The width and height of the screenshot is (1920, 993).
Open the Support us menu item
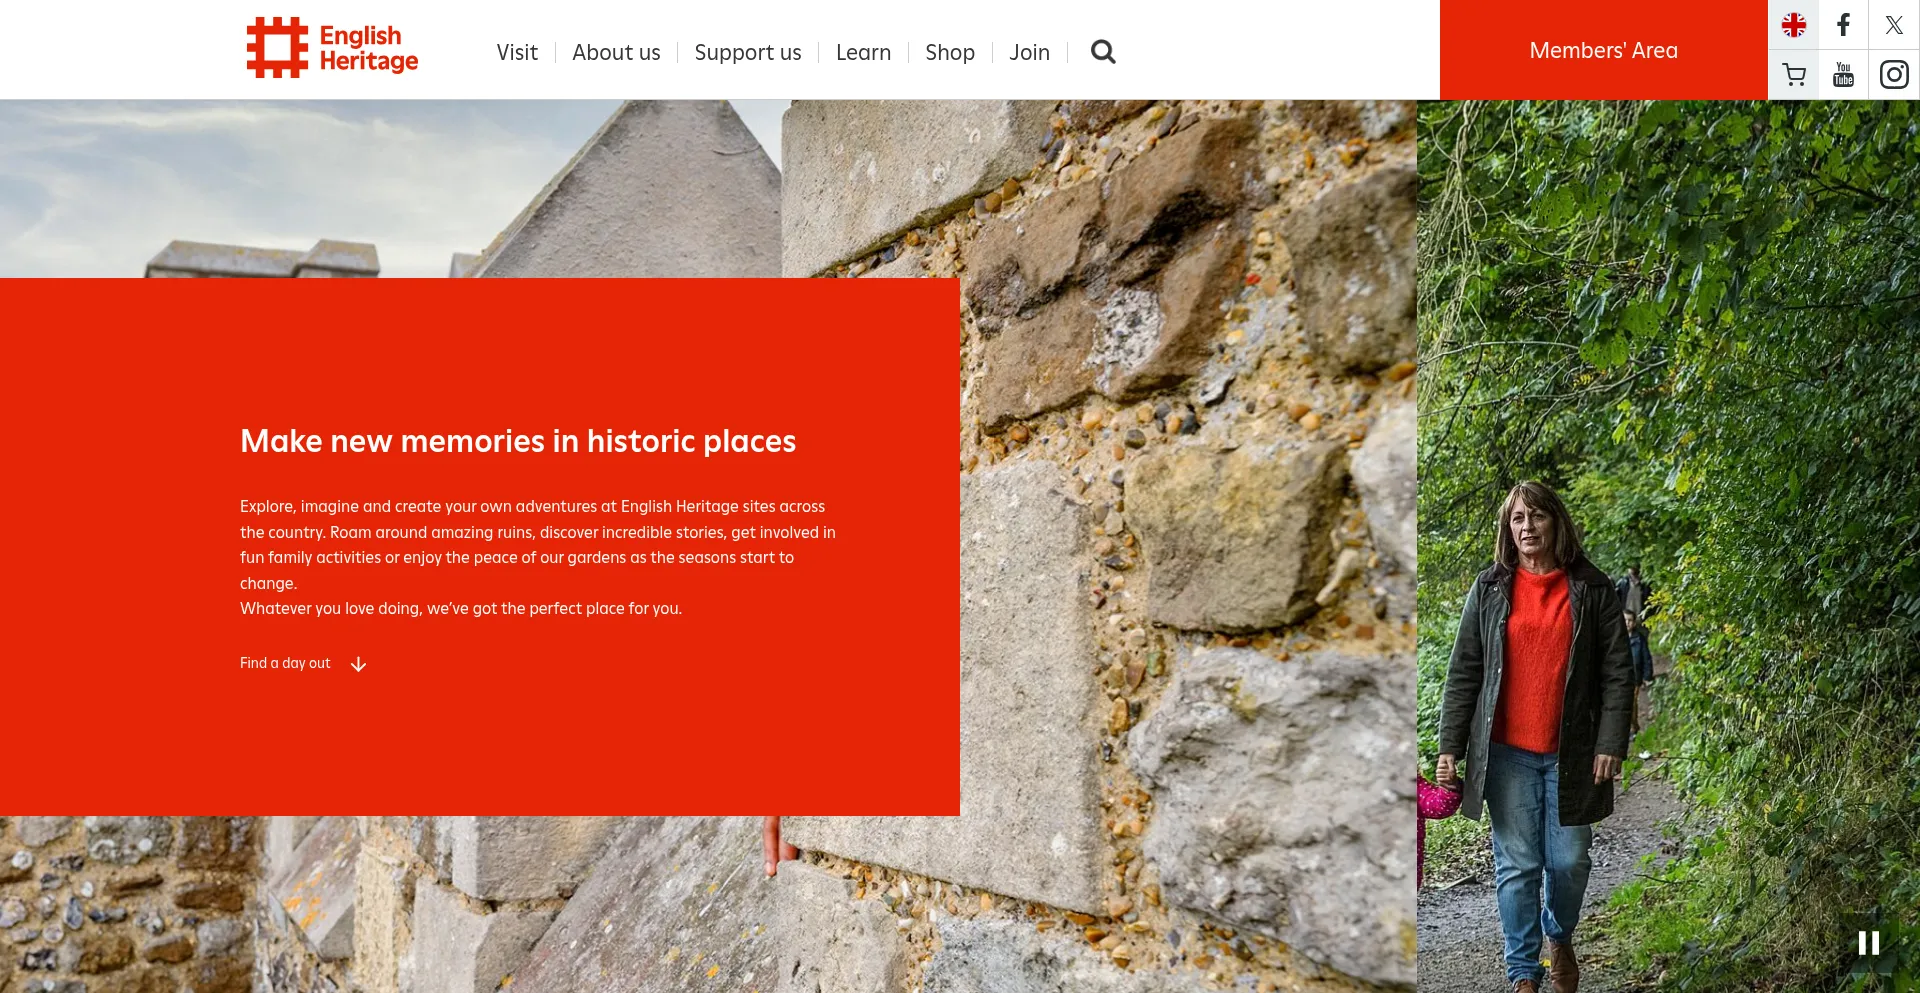click(748, 52)
